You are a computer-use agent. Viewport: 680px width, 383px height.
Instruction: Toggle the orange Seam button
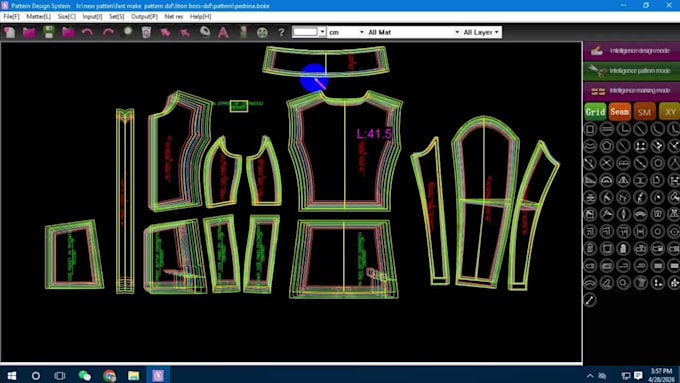pyautogui.click(x=619, y=112)
